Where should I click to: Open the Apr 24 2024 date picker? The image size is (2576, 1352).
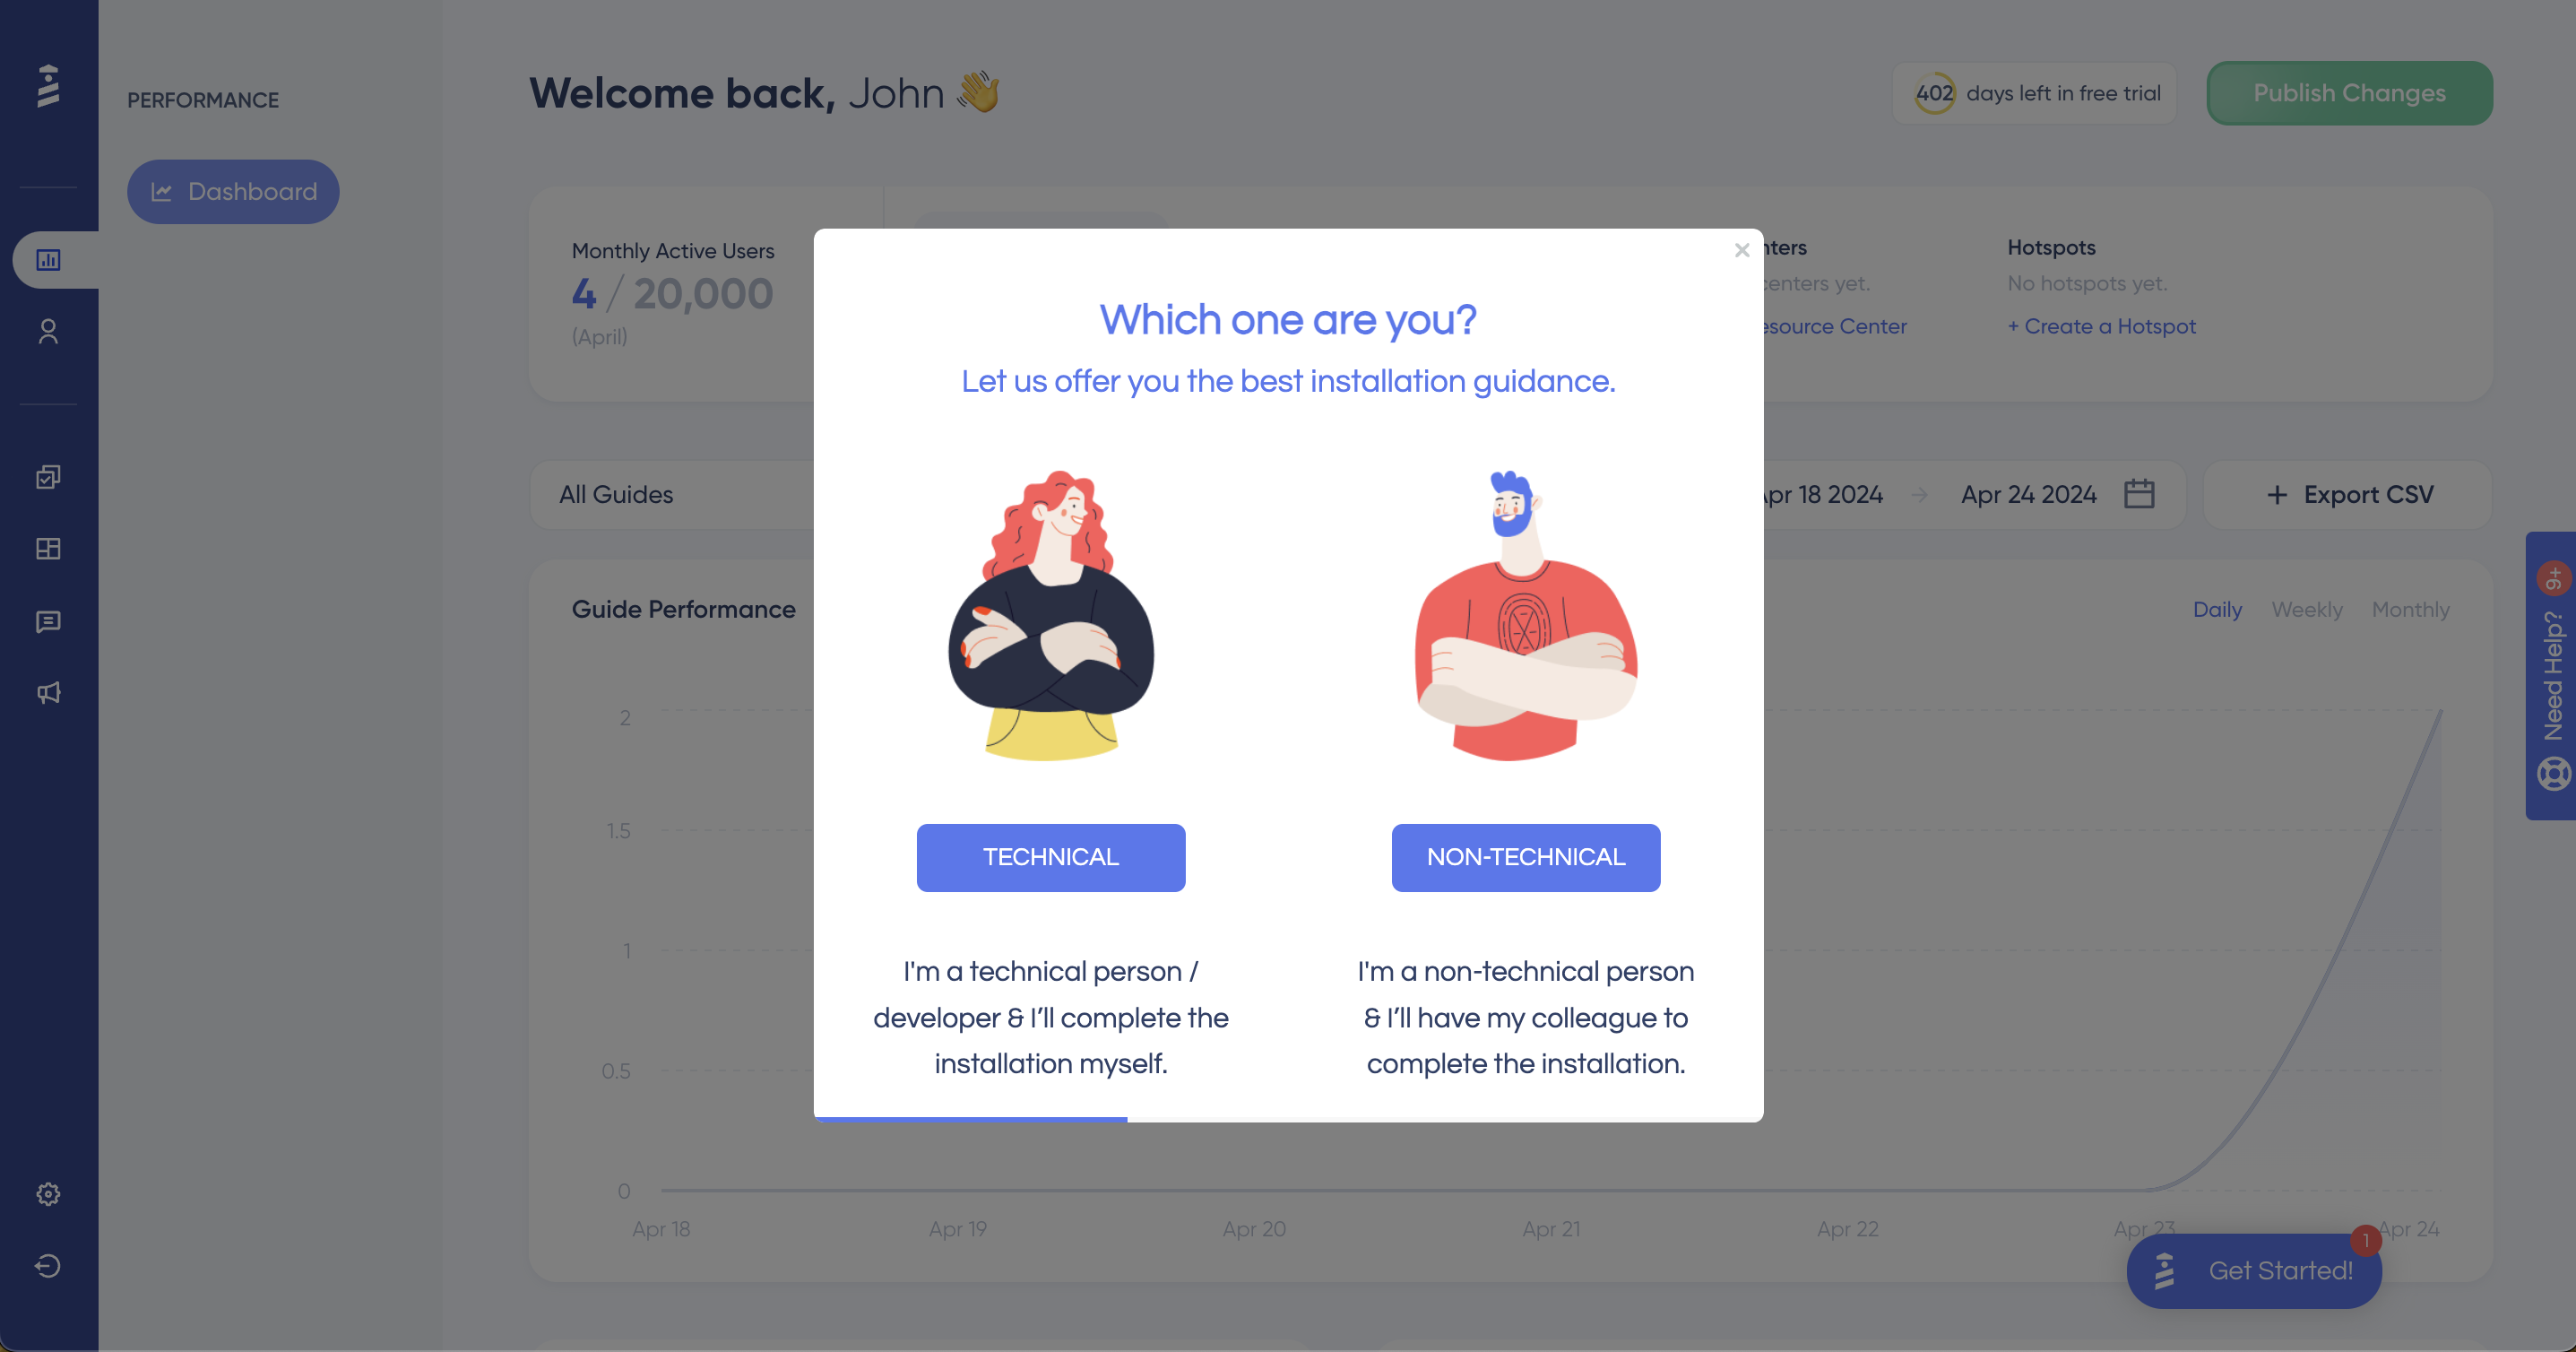click(2139, 493)
